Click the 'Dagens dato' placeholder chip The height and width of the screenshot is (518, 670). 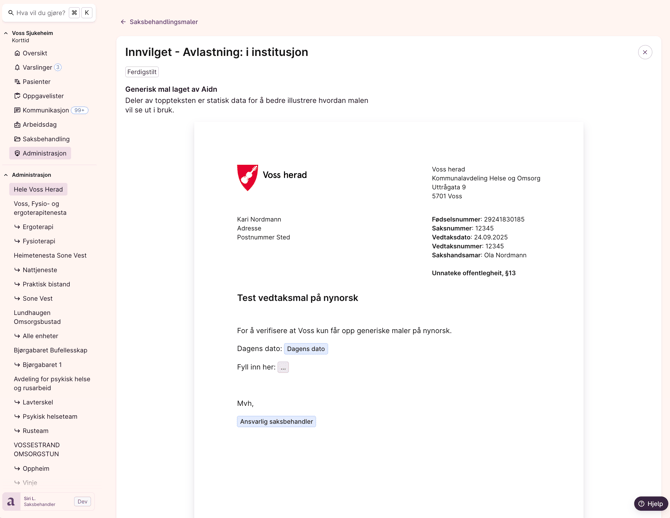(x=305, y=349)
